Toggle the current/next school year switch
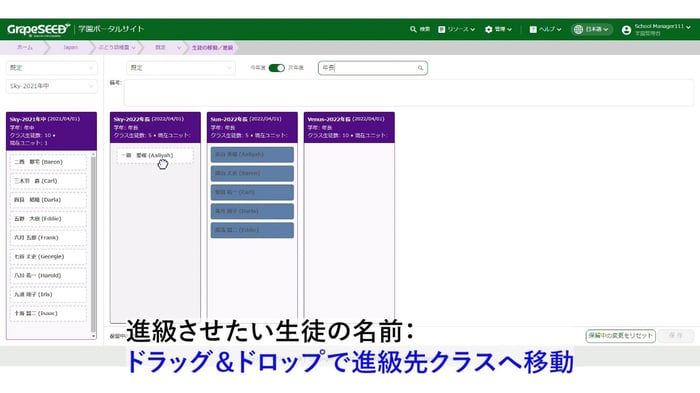Screen dimensions: 700x393 coord(276,67)
